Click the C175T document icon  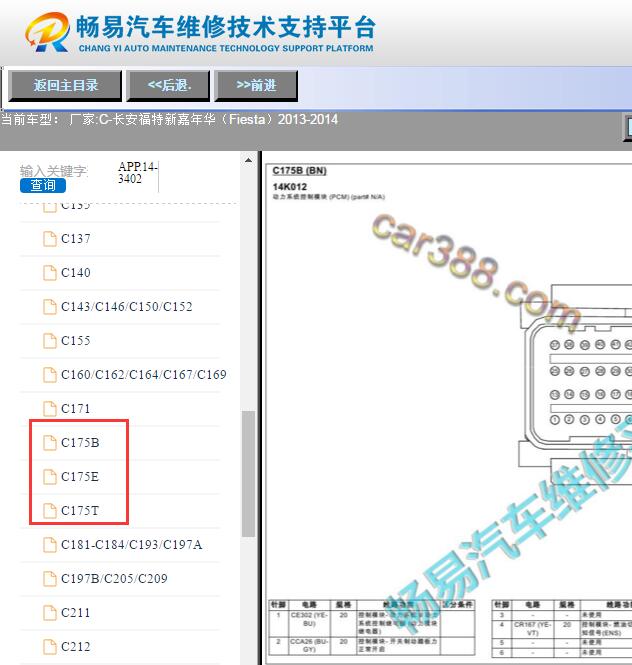click(x=50, y=510)
